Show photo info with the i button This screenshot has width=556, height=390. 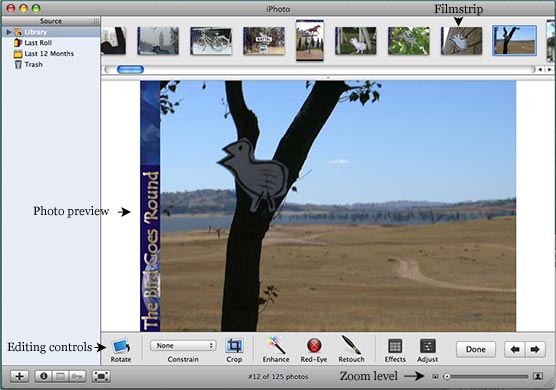(x=44, y=377)
